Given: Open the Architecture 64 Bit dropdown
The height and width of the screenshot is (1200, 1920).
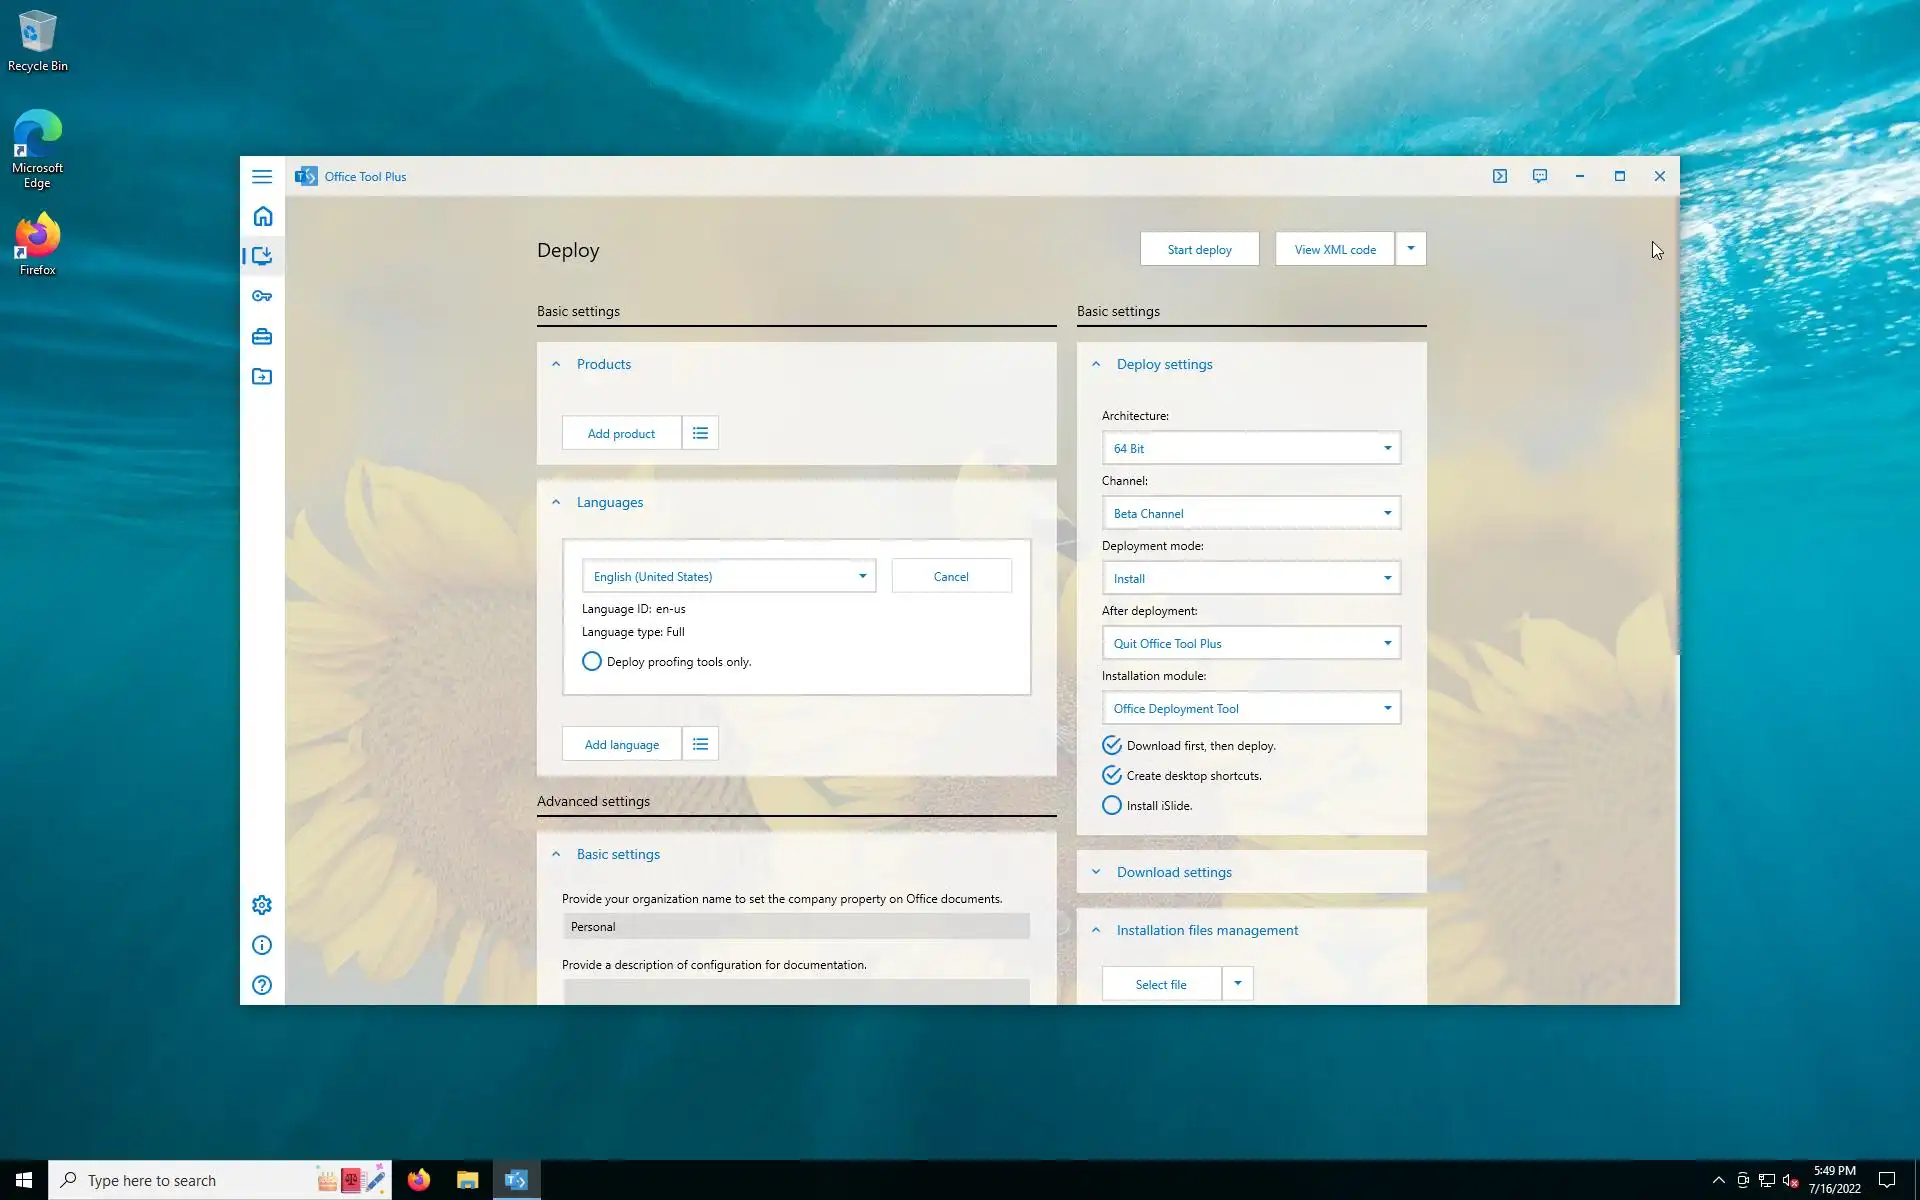Looking at the screenshot, I should point(1250,448).
